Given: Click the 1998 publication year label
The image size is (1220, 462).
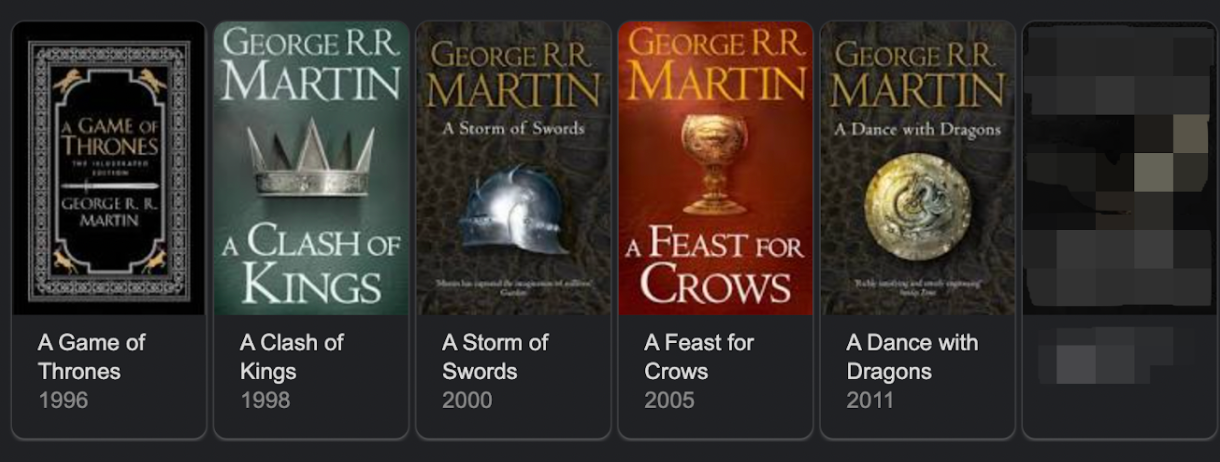Looking at the screenshot, I should (x=265, y=401).
